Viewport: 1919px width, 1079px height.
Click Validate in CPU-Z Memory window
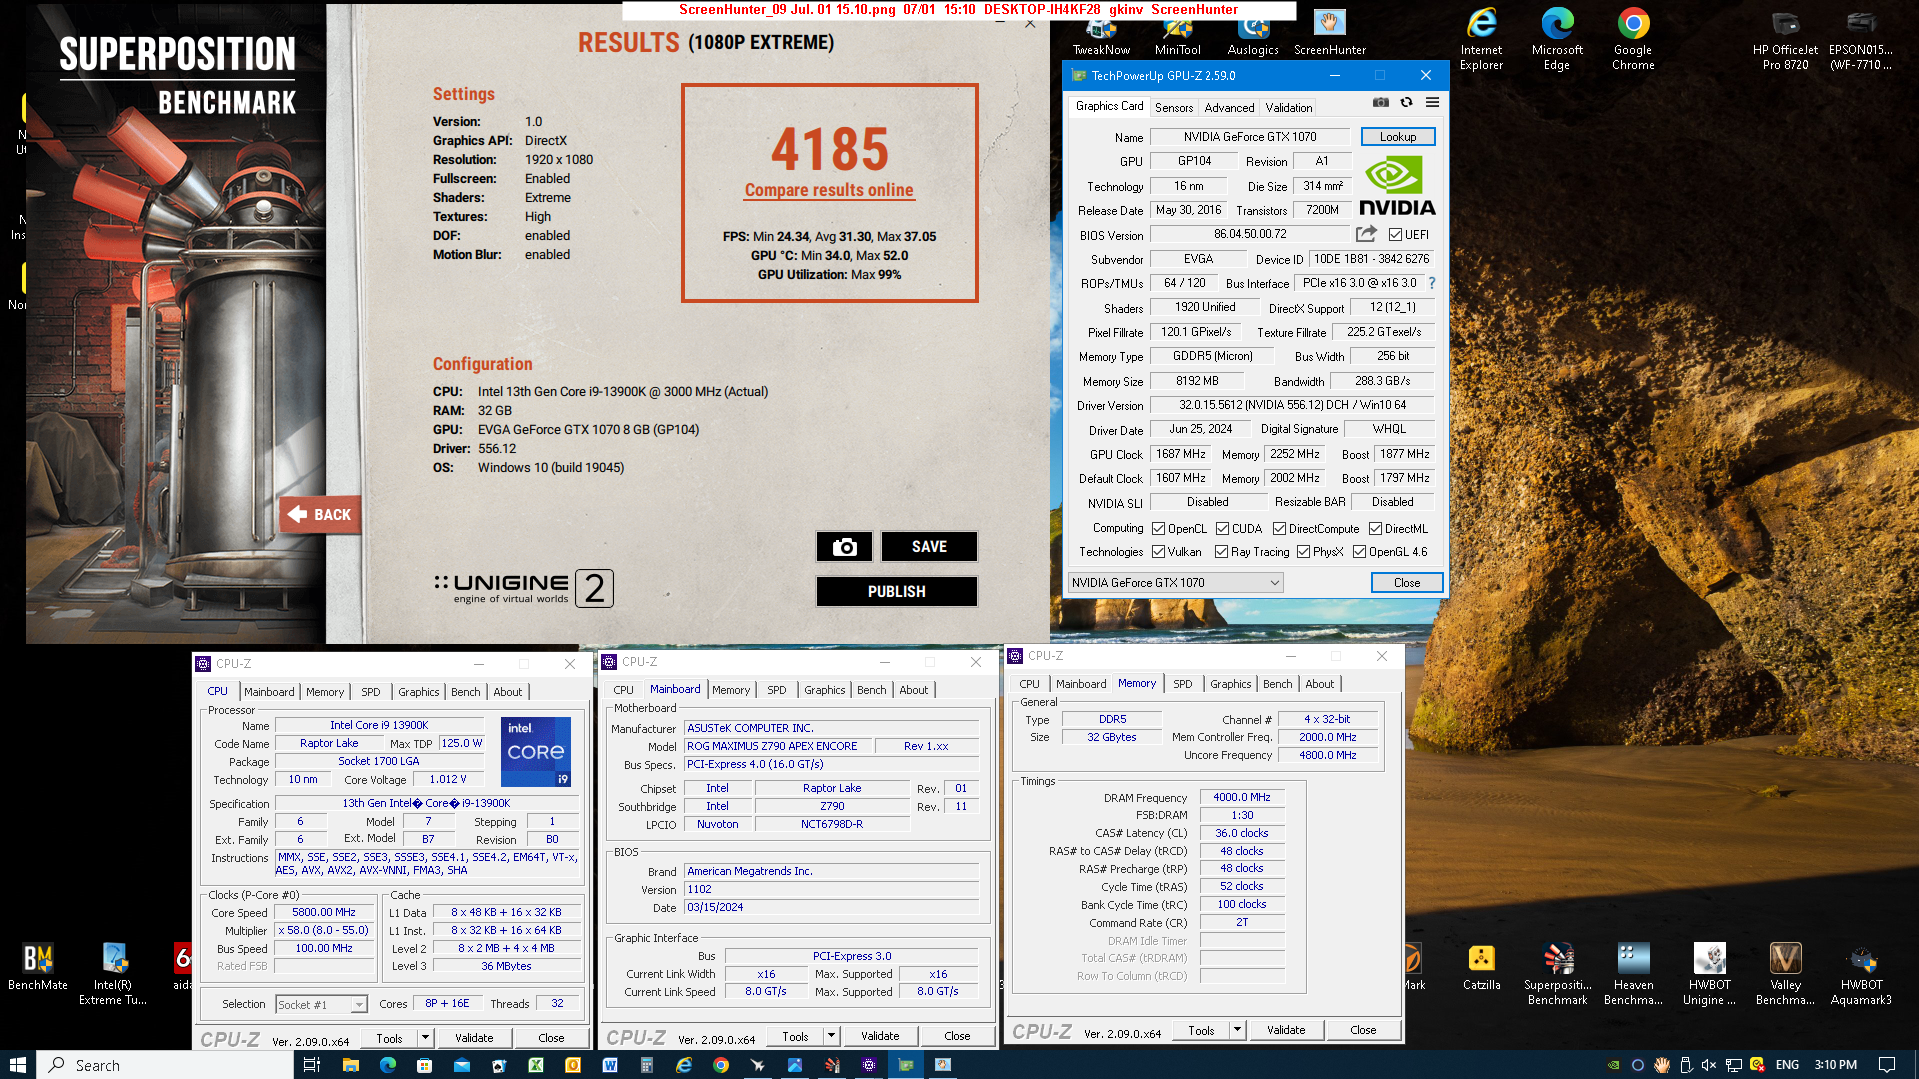1286,1030
